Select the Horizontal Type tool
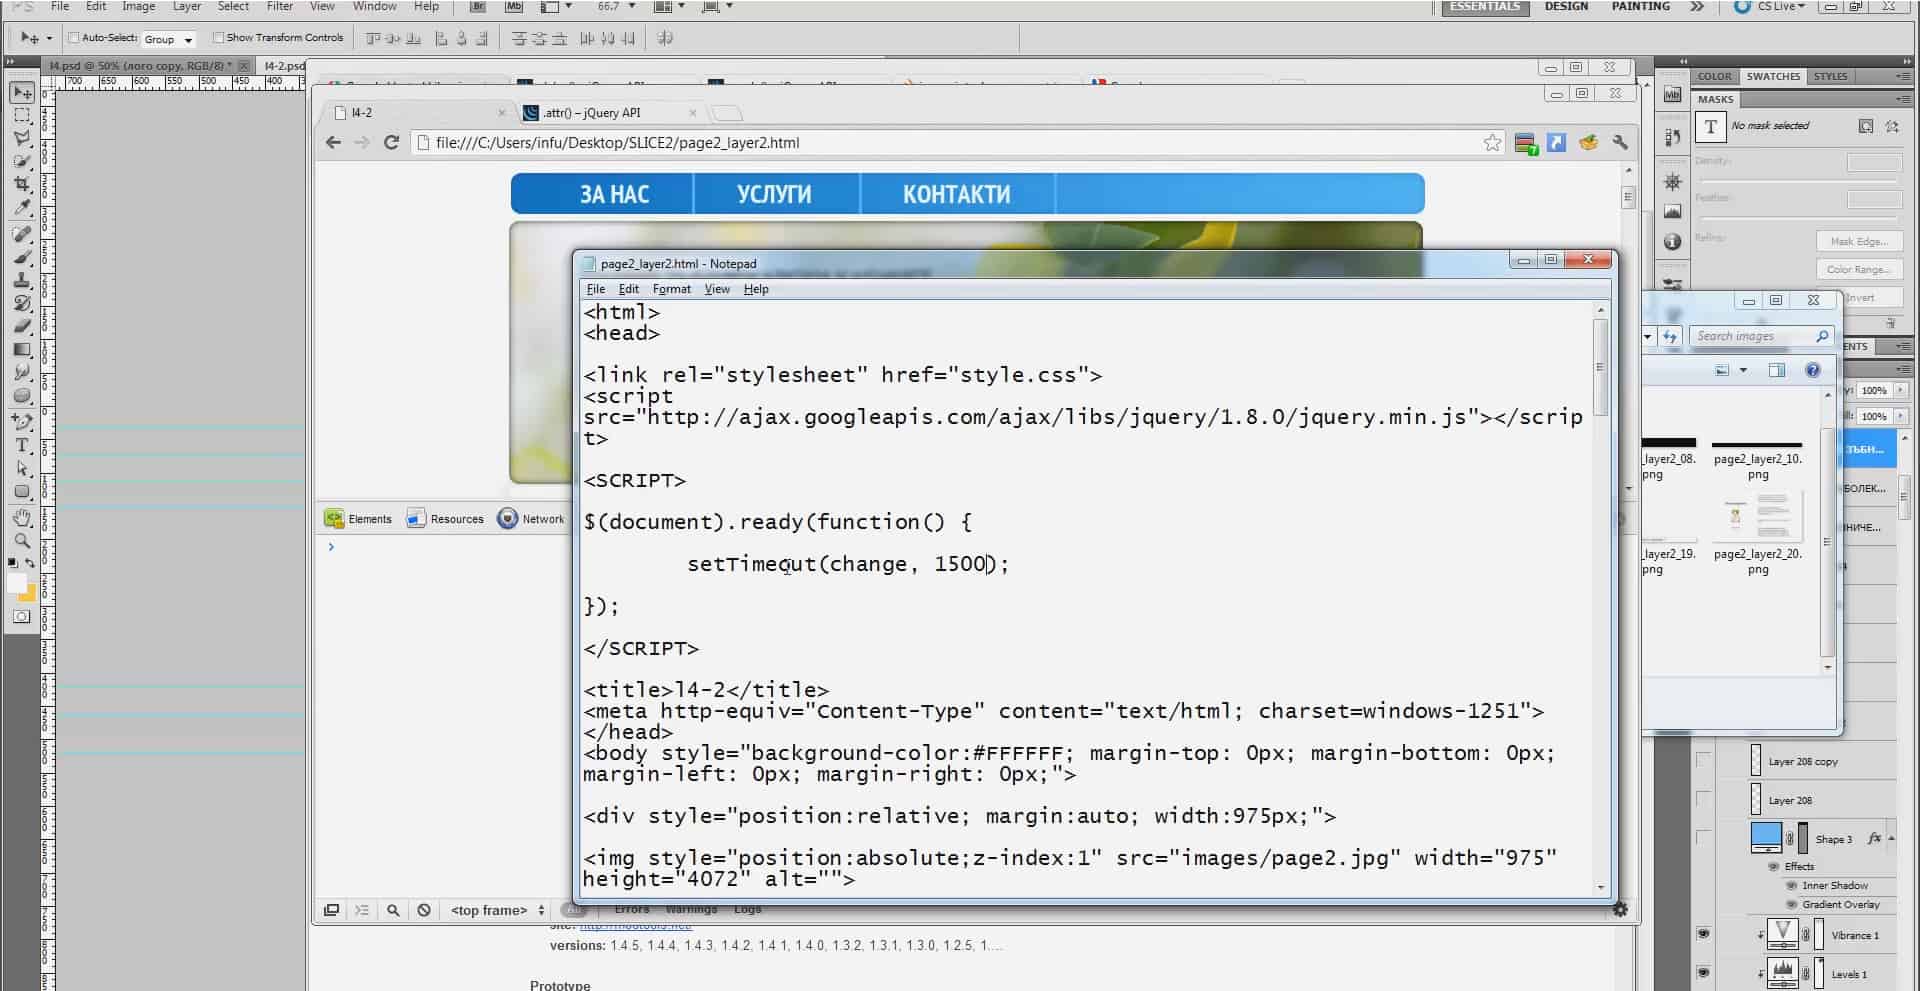Viewport: 1920px width, 991px height. 22,446
